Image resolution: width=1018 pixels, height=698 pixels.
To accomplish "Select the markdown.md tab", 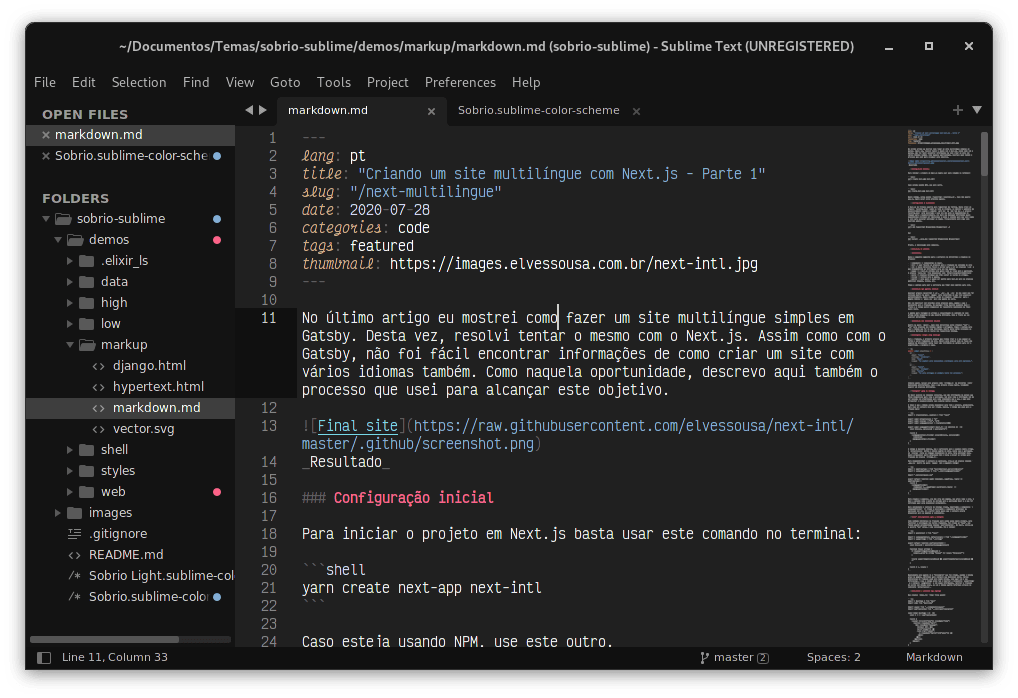I will [x=362, y=111].
